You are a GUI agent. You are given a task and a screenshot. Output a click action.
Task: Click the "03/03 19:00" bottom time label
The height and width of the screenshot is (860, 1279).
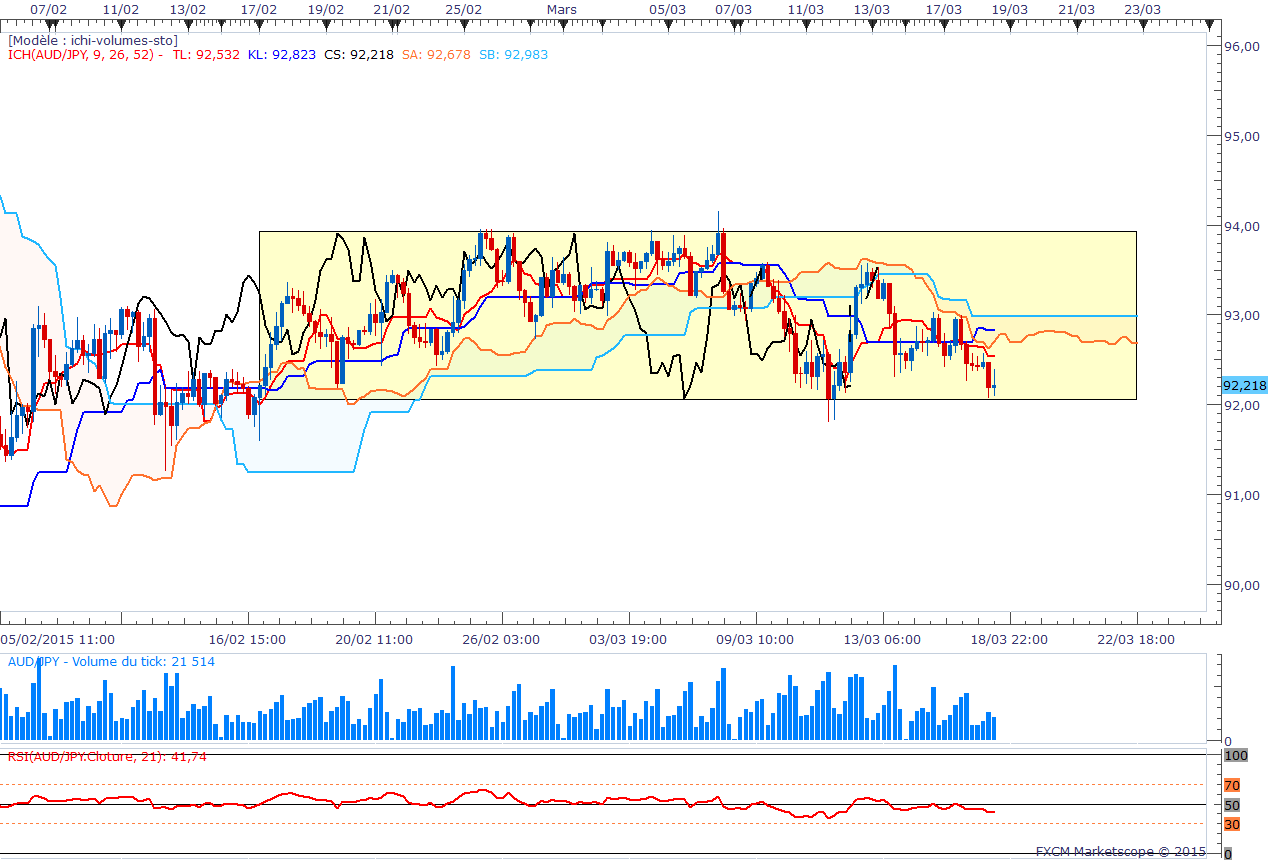pyautogui.click(x=628, y=639)
